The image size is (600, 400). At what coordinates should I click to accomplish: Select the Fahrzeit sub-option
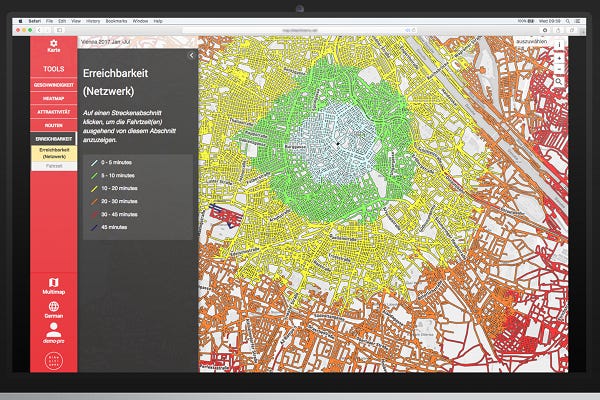click(x=54, y=166)
